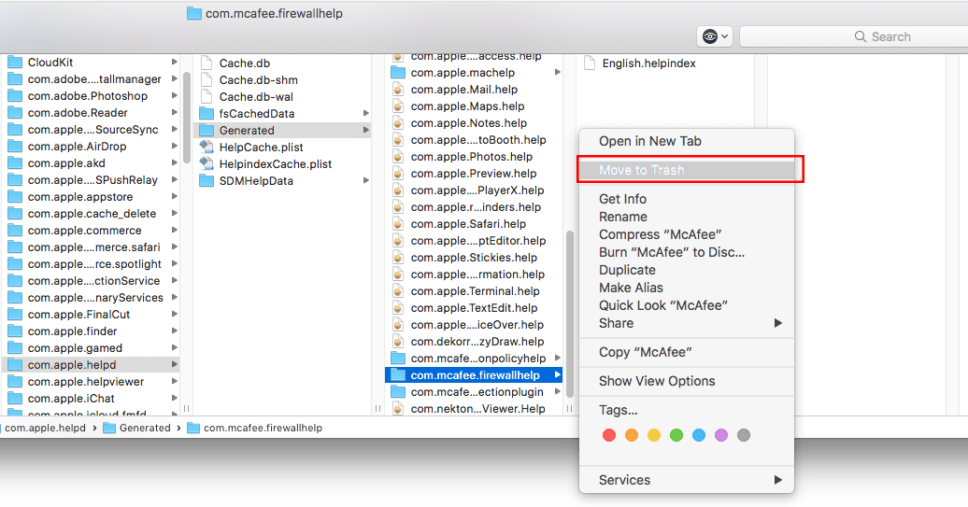Click com.apple.helpd in the path bar
968x507 pixels.
(x=43, y=428)
